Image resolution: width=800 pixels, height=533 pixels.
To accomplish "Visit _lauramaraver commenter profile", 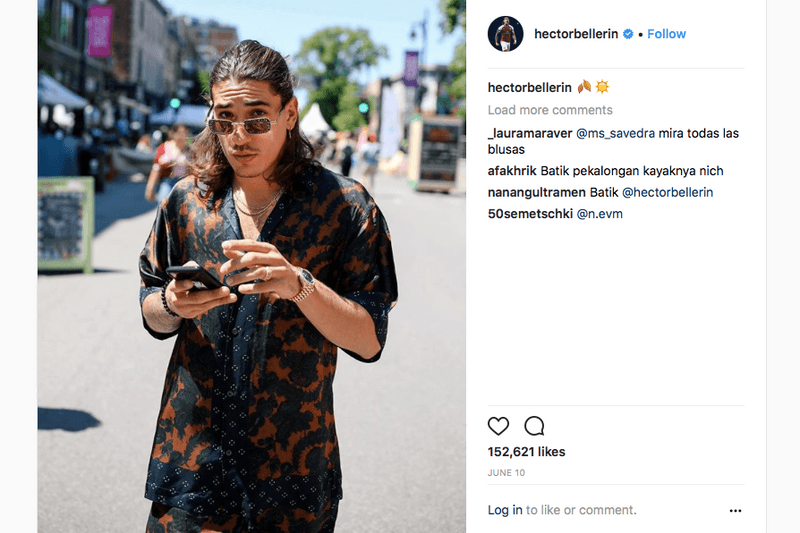I will (530, 134).
